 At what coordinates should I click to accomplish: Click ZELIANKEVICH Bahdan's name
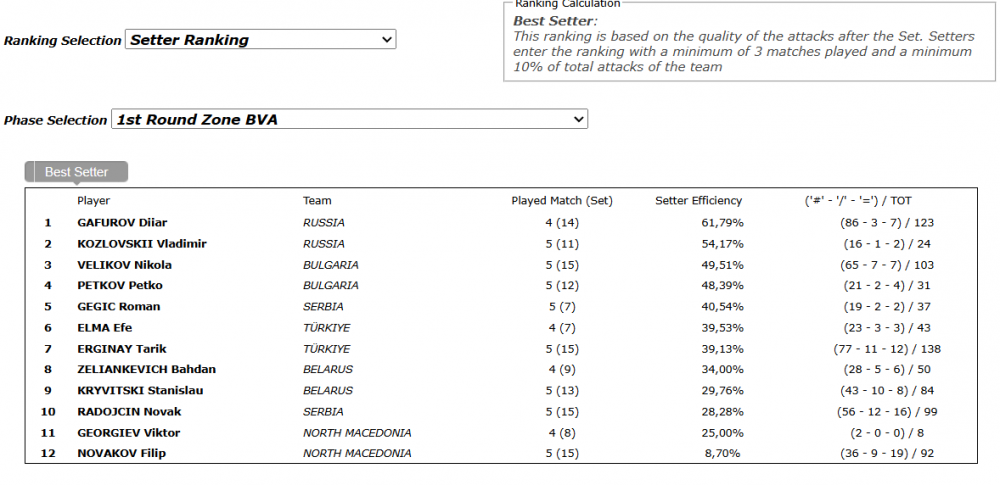pyautogui.click(x=147, y=369)
